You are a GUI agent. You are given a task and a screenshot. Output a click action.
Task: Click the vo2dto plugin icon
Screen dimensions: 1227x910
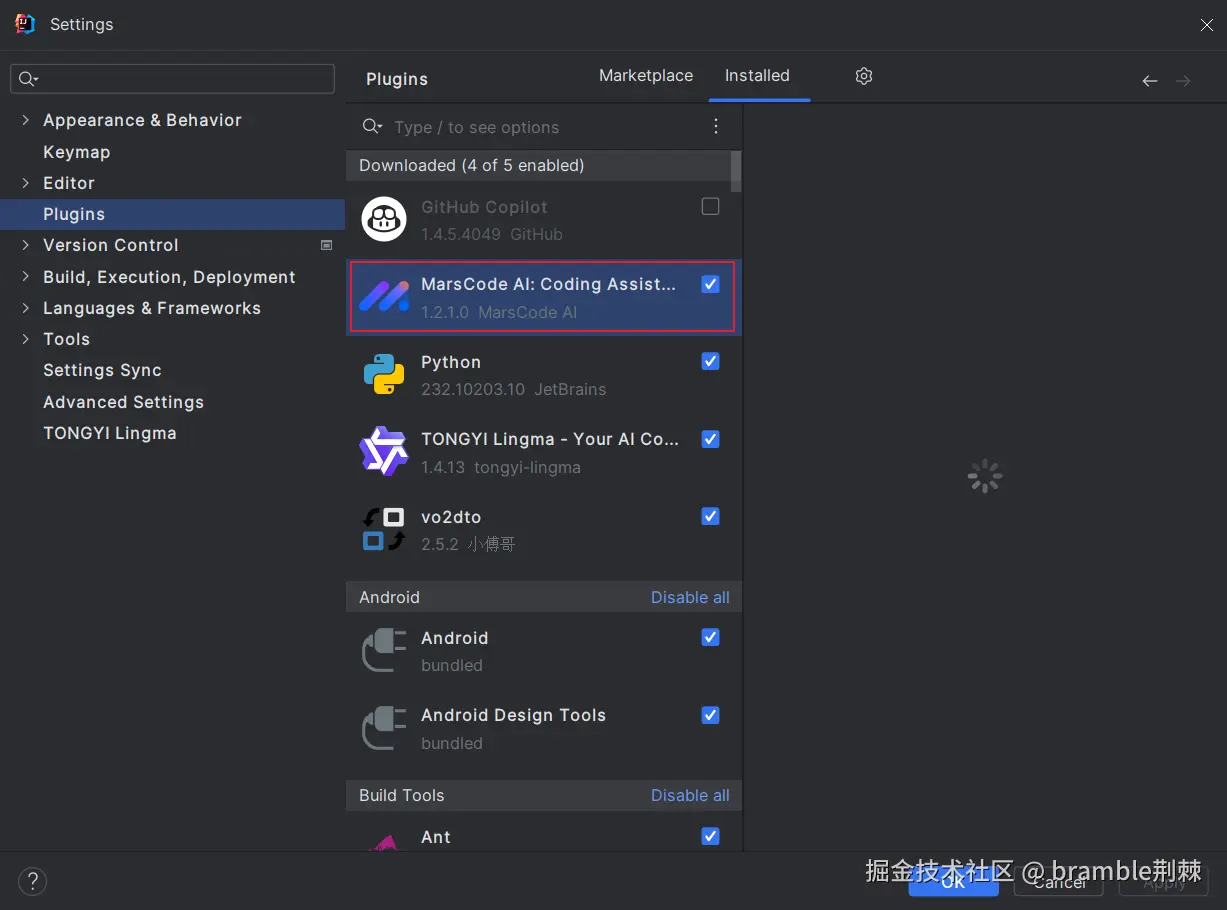[x=384, y=529]
